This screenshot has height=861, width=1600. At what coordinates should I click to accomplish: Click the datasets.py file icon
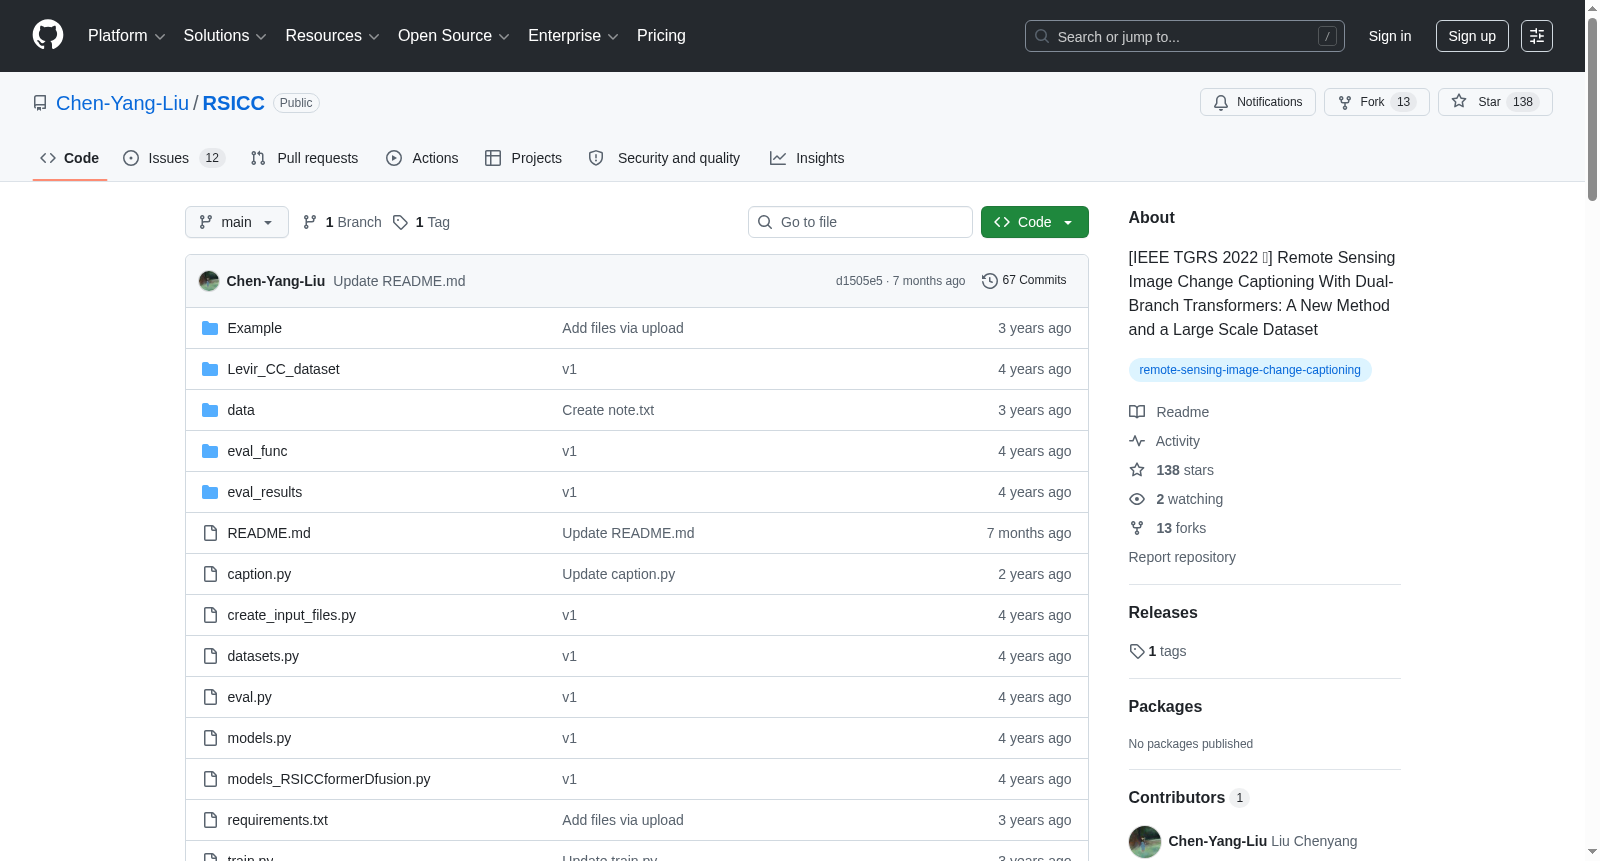pos(210,656)
